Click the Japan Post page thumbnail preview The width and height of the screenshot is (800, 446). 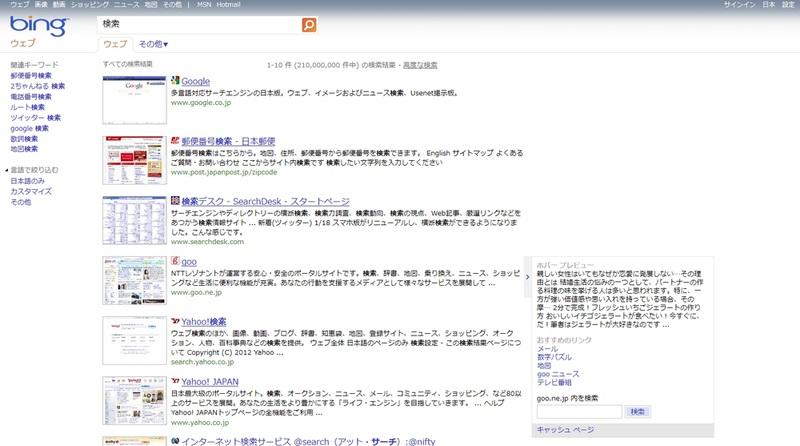(x=134, y=160)
